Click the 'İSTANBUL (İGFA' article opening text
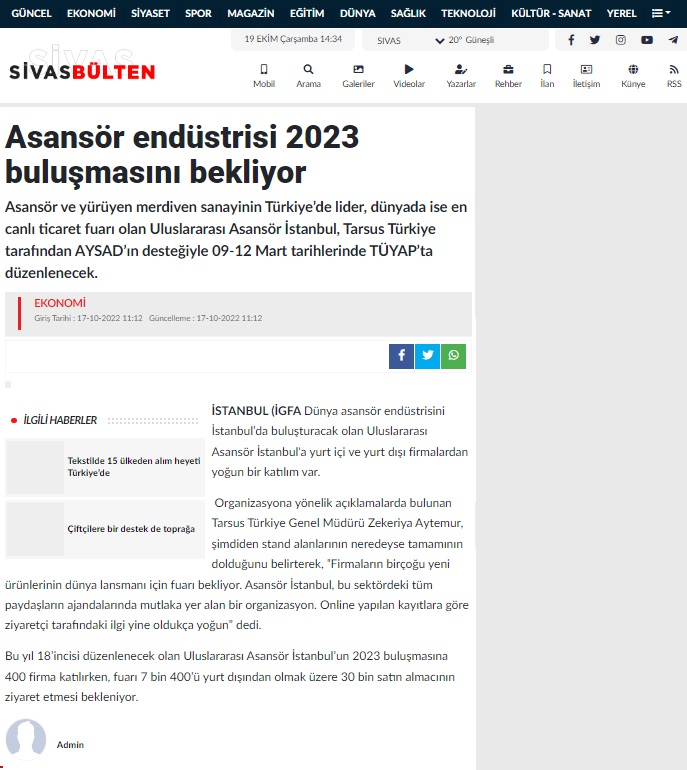687x770 pixels. (x=256, y=411)
